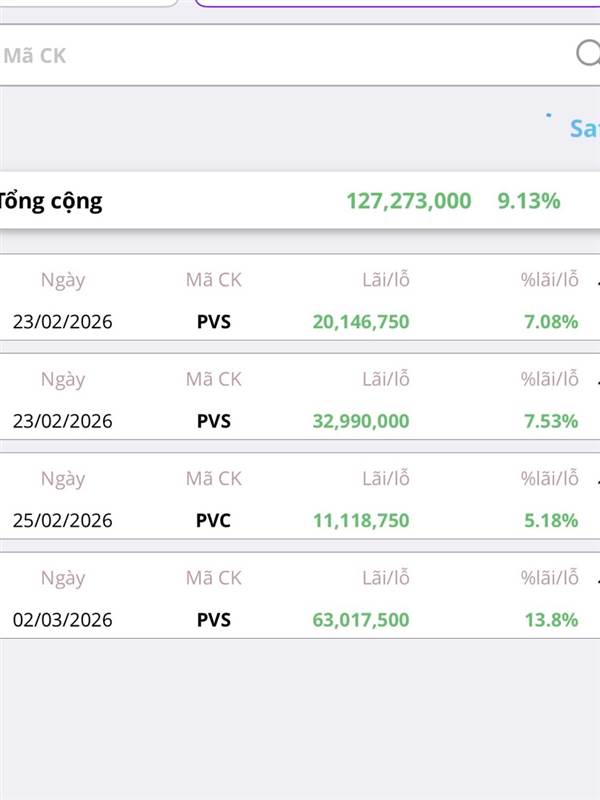The height and width of the screenshot is (800, 600).
Task: Click the 7.53% gain value
Action: coord(551,421)
